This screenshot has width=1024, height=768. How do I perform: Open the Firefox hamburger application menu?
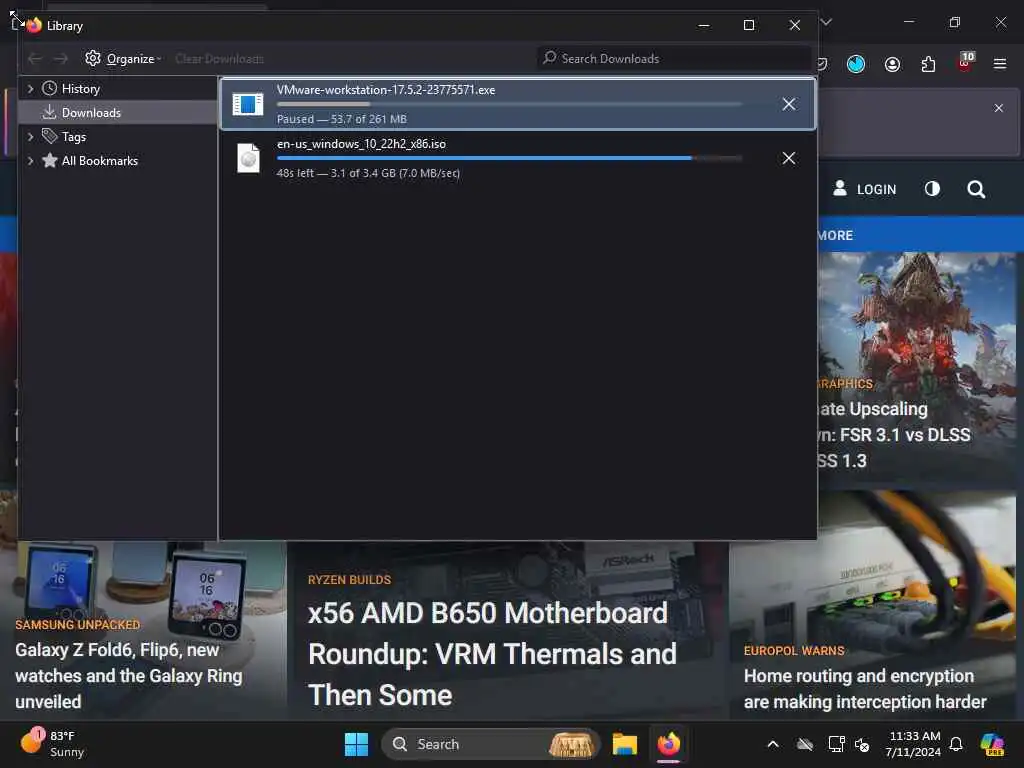[1000, 64]
